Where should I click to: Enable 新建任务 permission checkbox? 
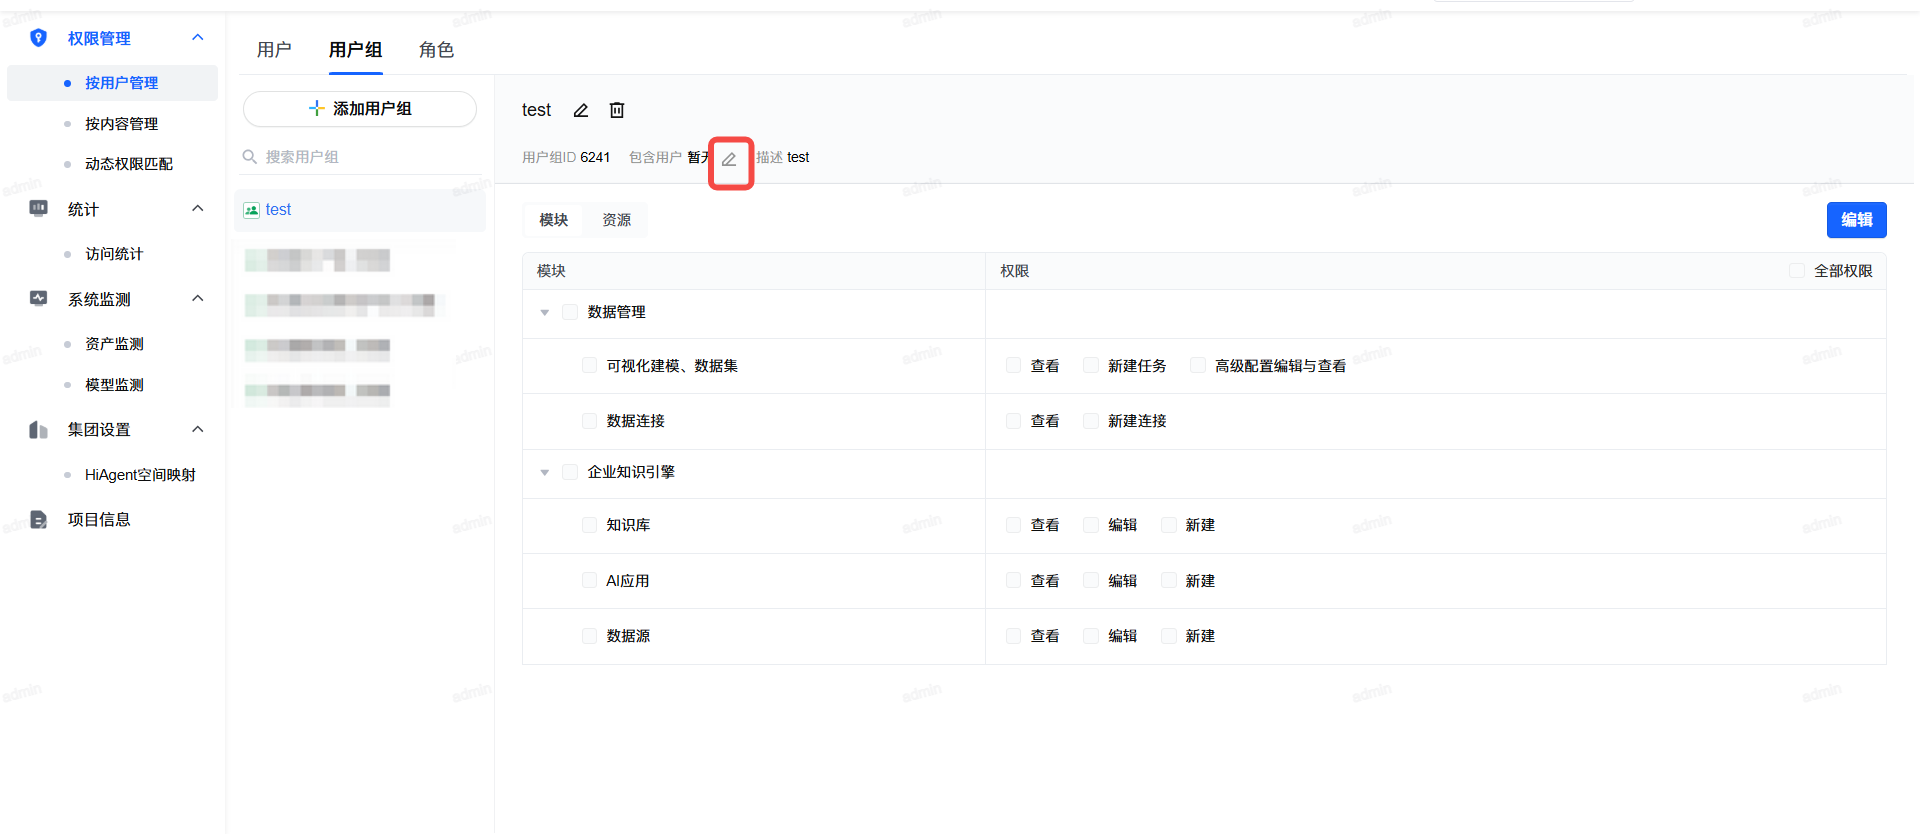(1091, 366)
